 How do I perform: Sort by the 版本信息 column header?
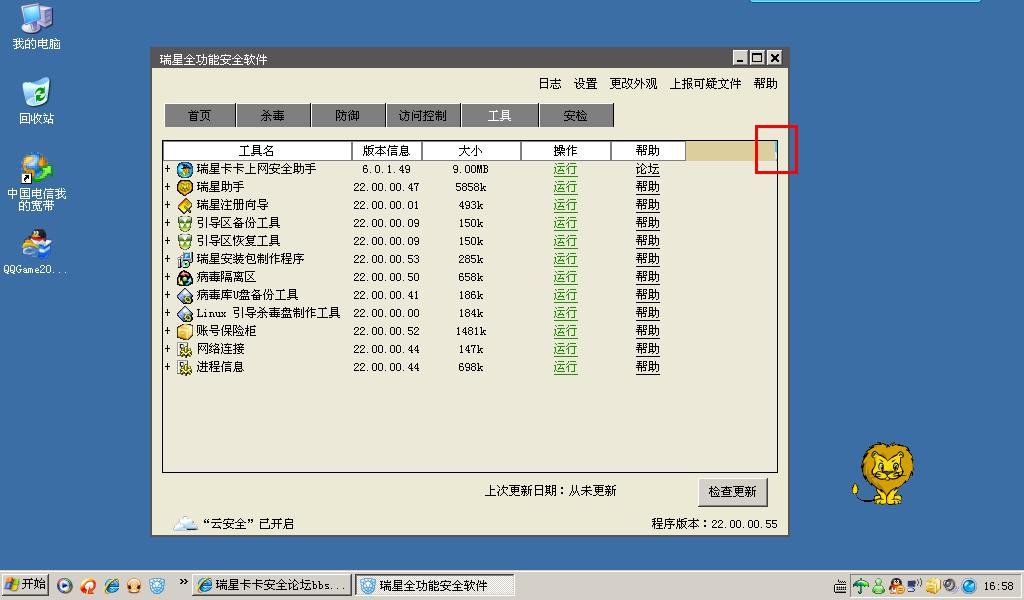point(387,151)
